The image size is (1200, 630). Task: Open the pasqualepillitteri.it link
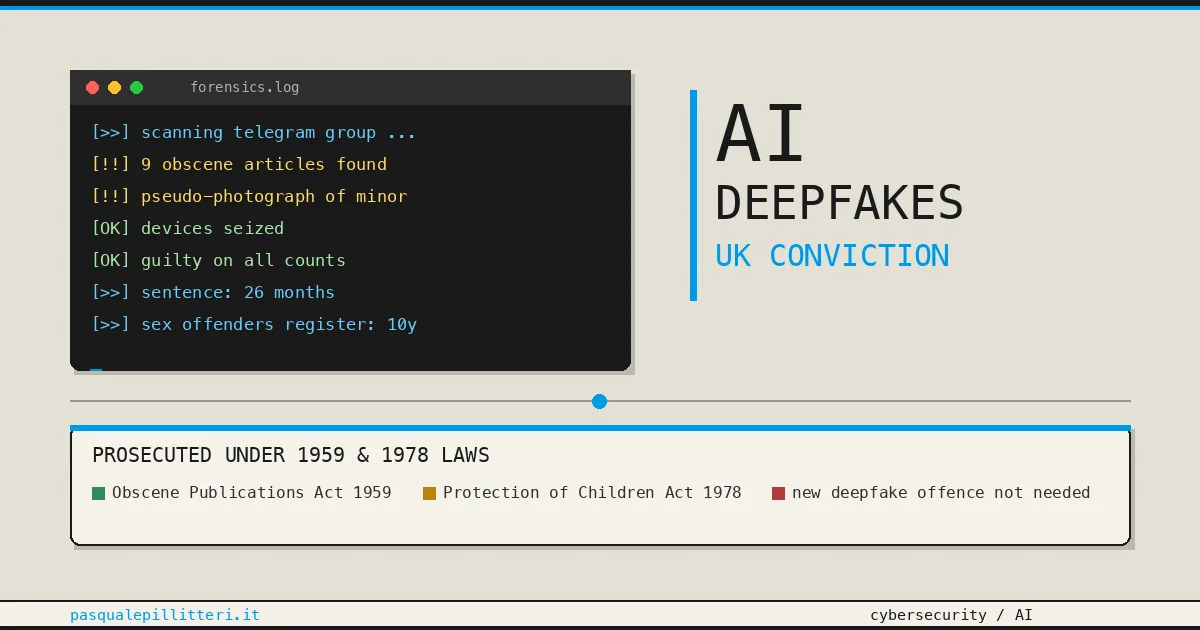[165, 615]
